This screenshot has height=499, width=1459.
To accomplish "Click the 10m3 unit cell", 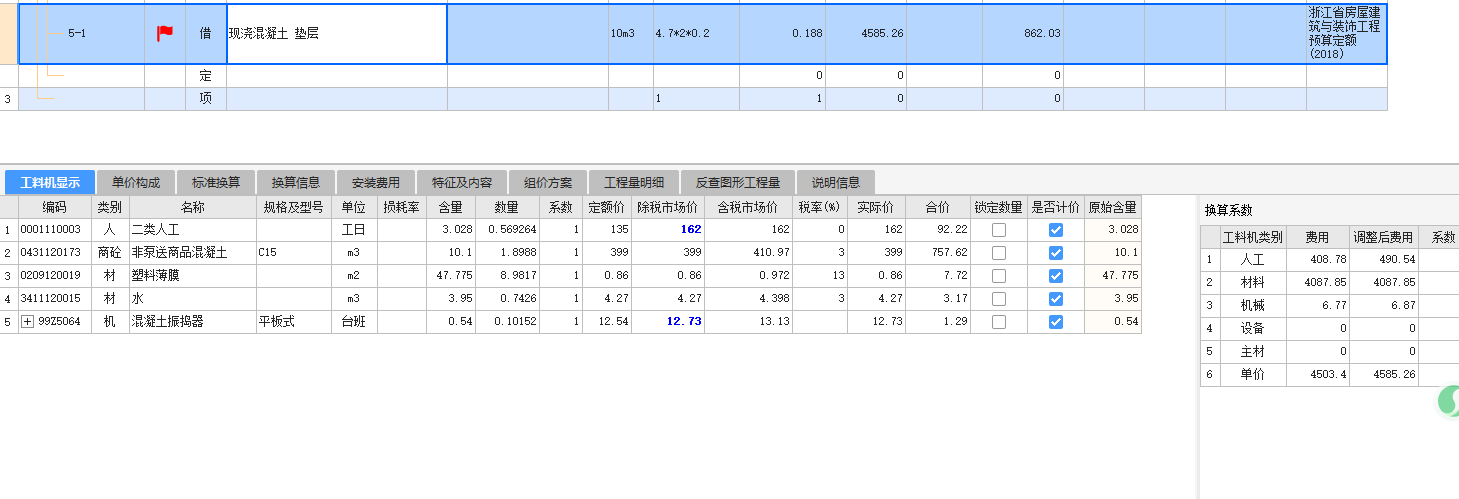I will [631, 34].
